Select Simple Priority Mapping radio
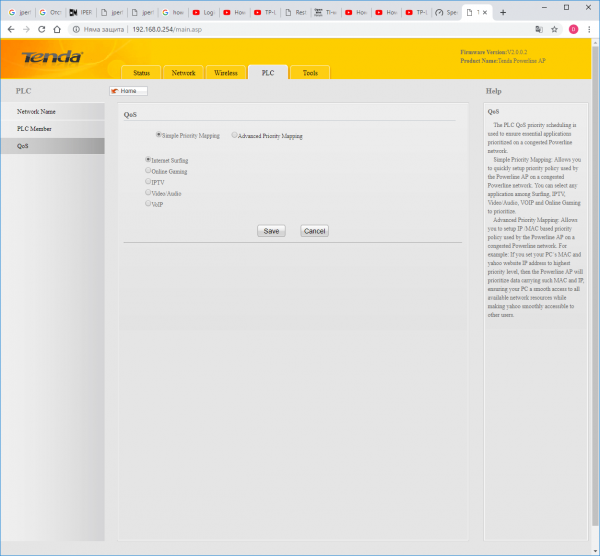Viewport: 600px width, 556px height. point(158,135)
